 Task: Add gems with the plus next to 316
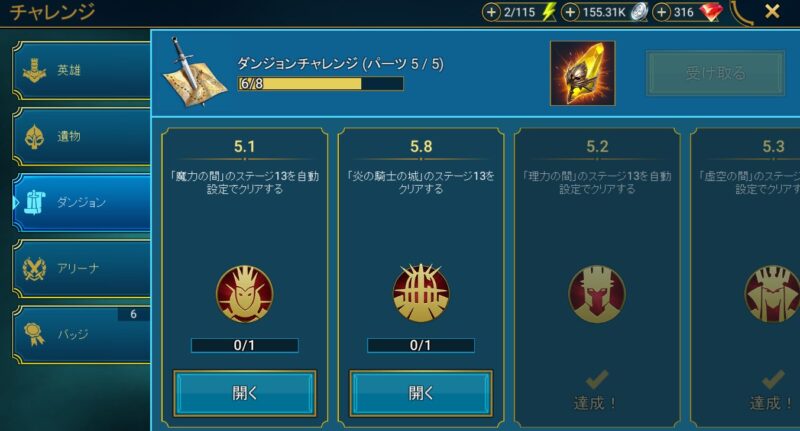661,12
